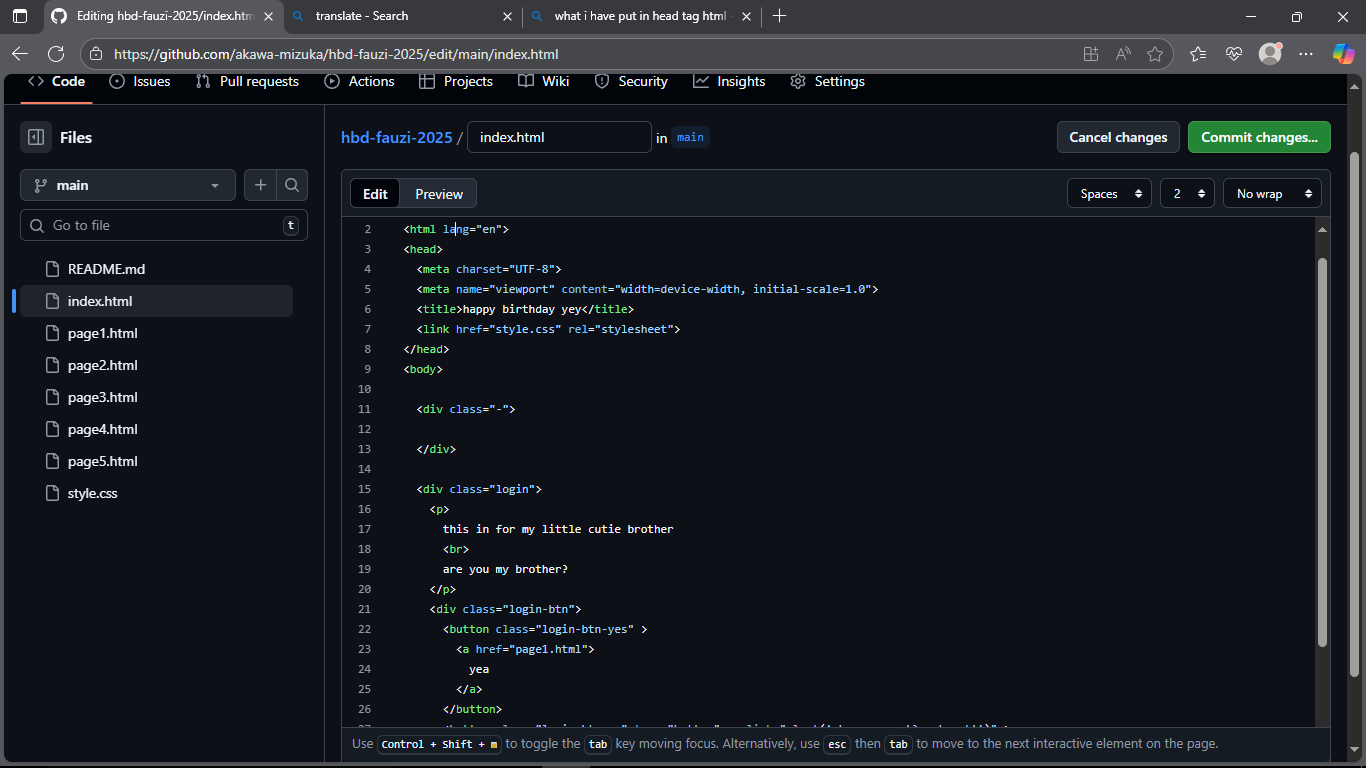Open the main branch dropdown
1366x768 pixels.
127,185
